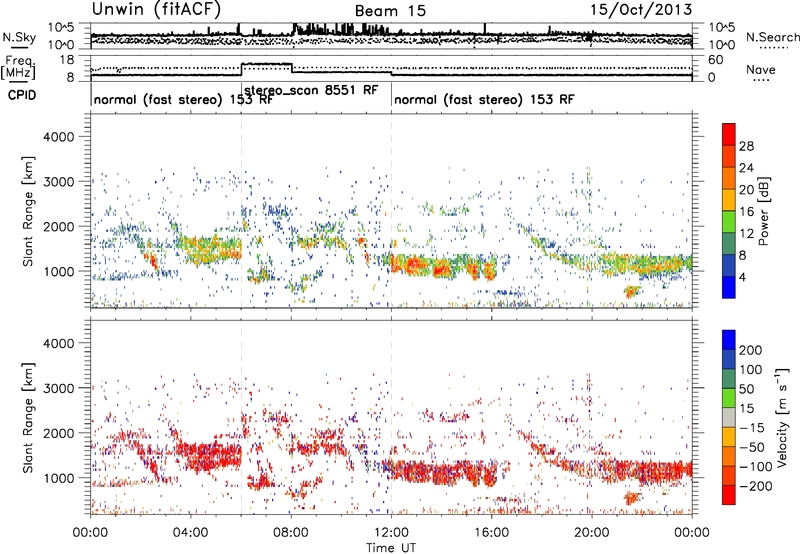Click the '08:00' time tick label
The image size is (800, 554).
click(291, 533)
